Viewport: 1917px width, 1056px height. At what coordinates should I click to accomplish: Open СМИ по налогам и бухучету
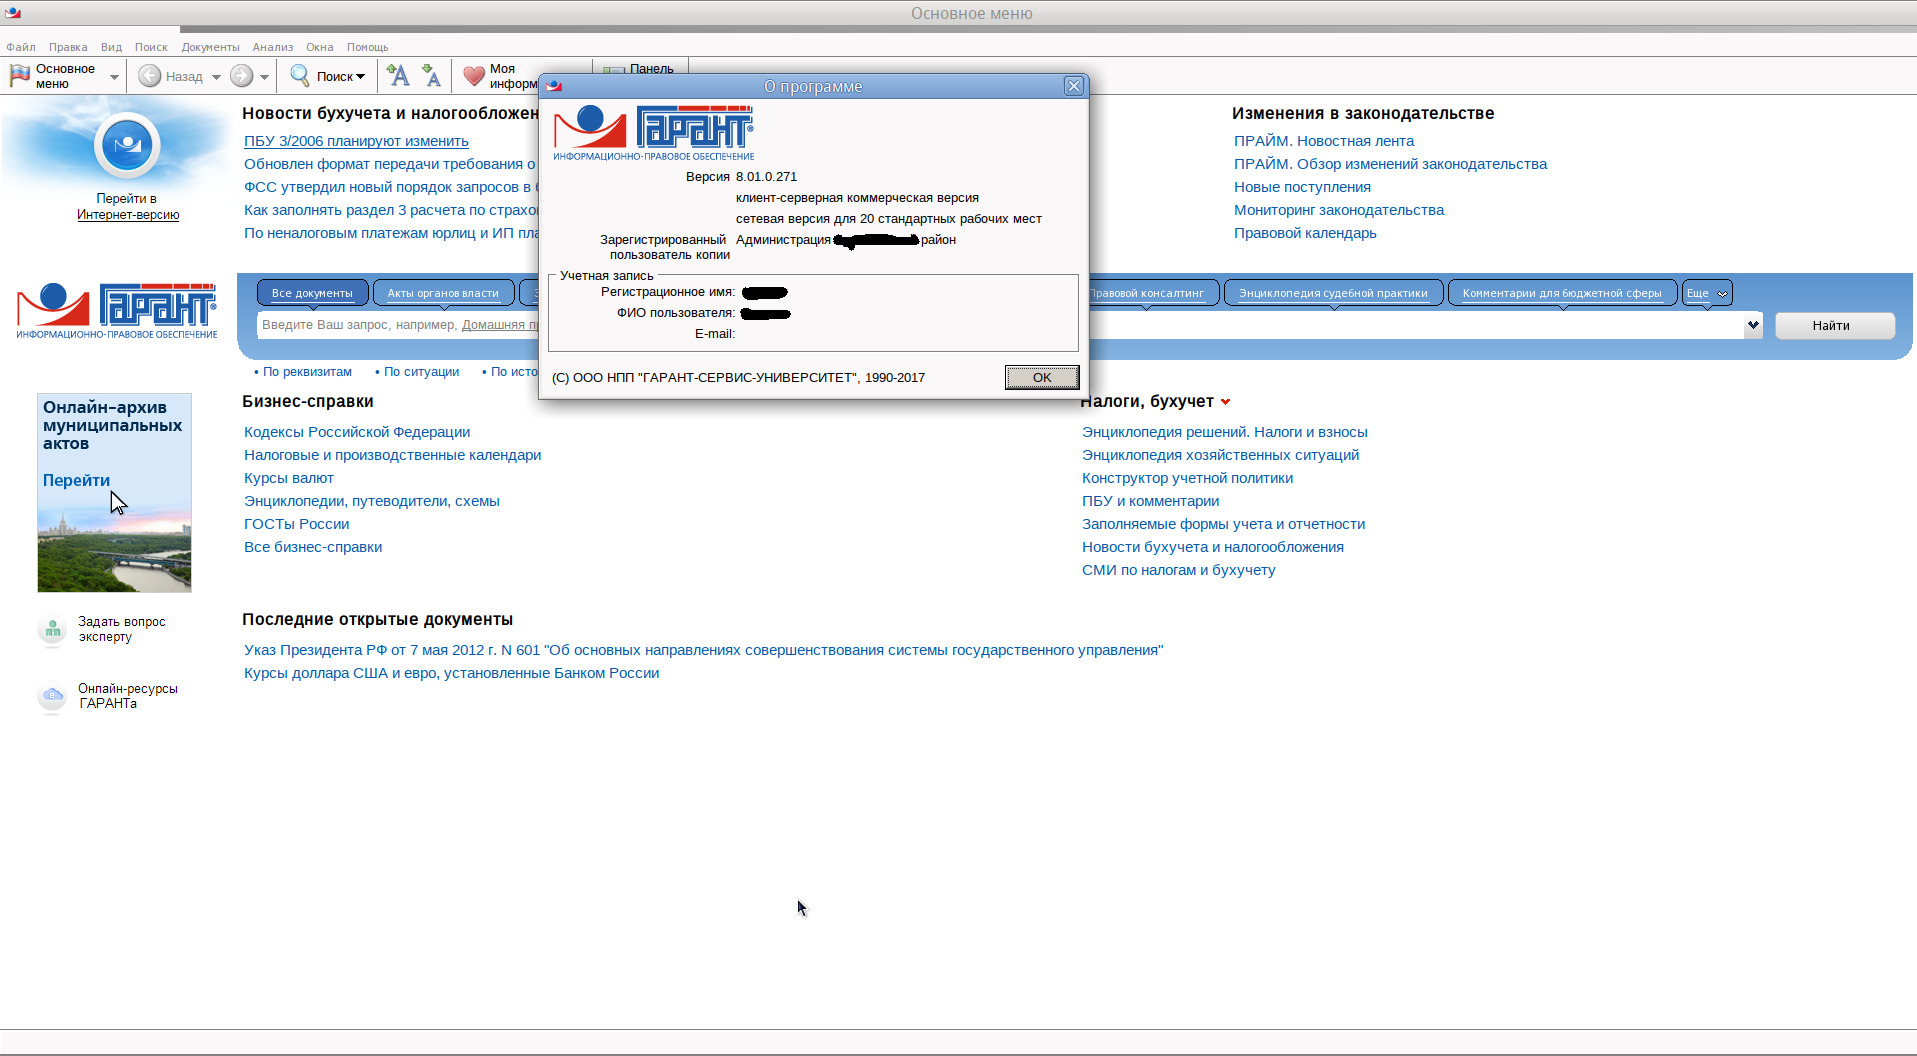point(1179,570)
